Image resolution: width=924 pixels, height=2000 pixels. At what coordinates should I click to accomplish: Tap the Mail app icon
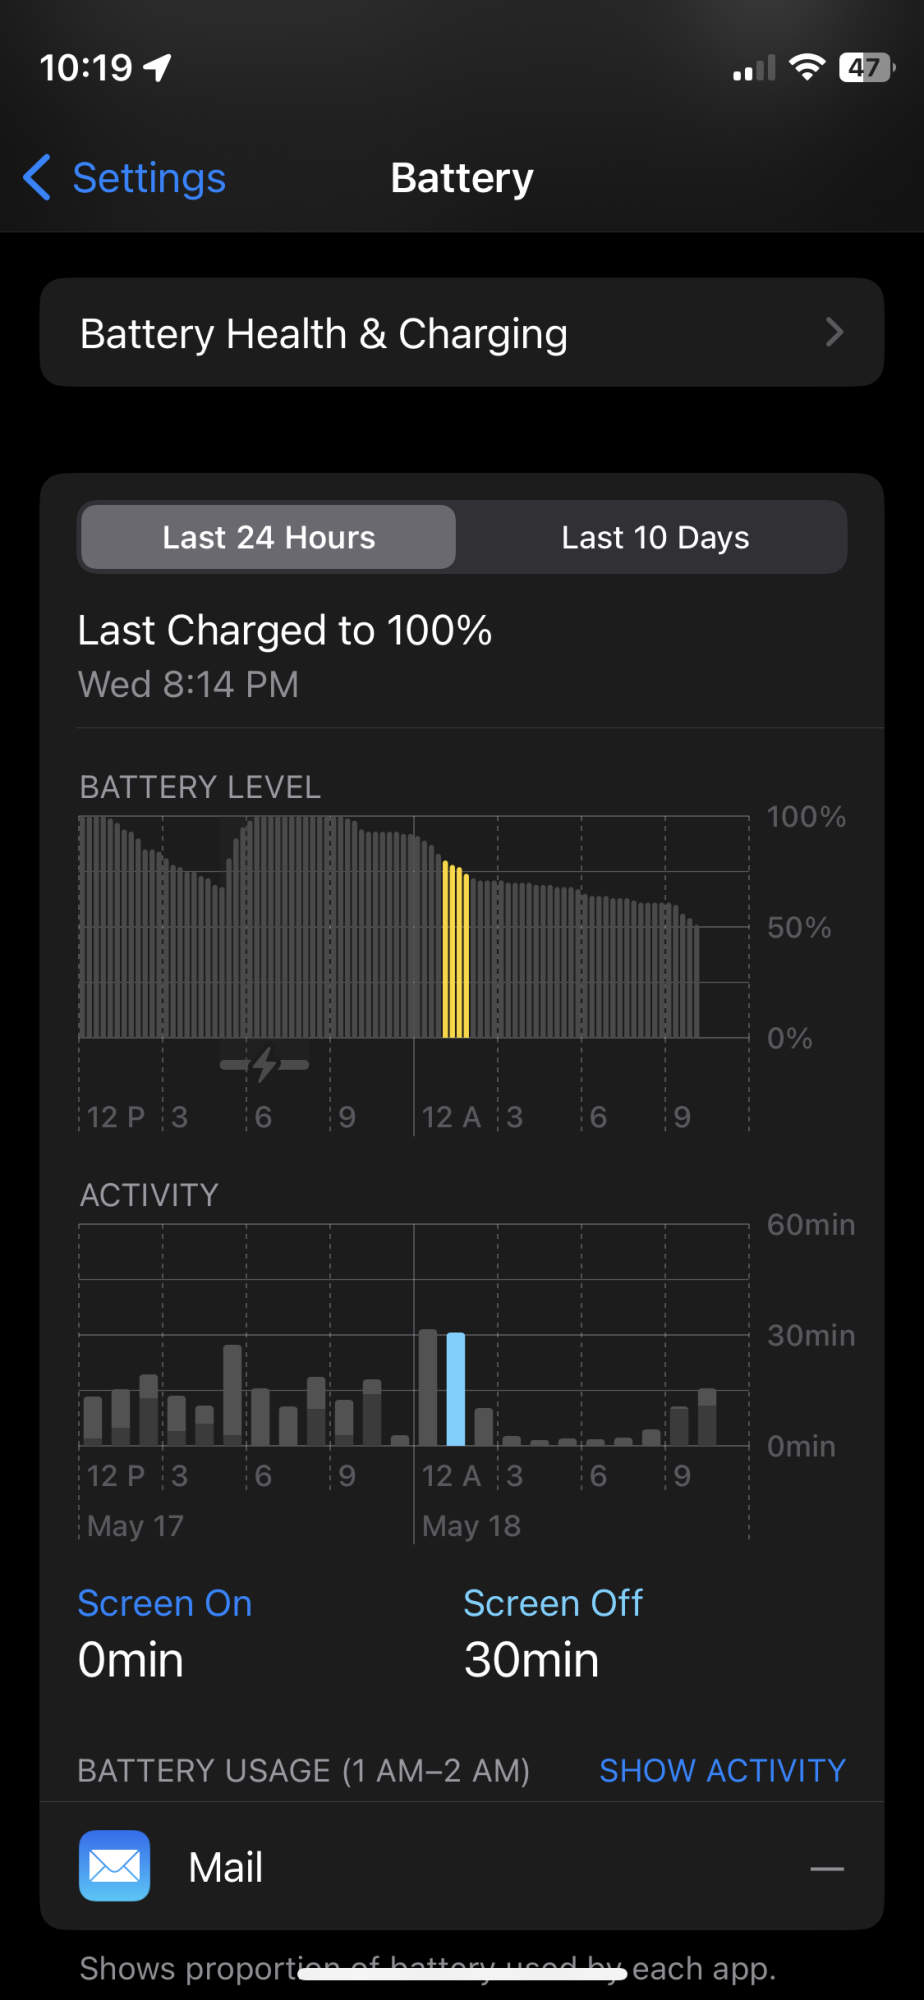(115, 1866)
